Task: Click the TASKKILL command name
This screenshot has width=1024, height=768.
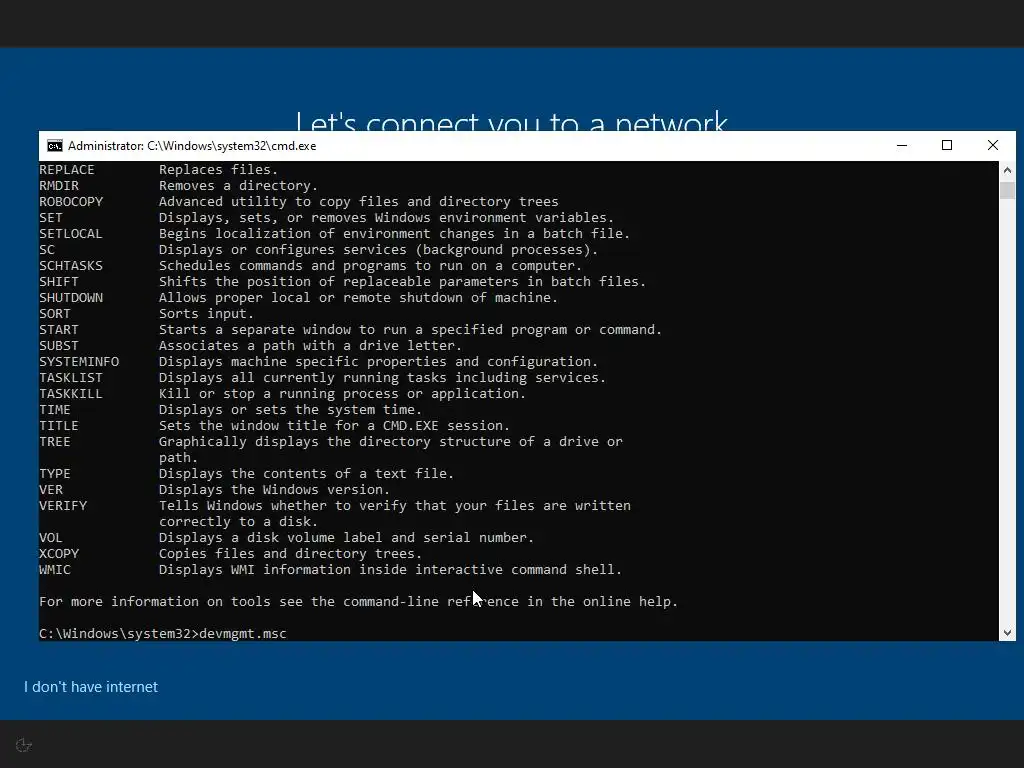Action: click(71, 394)
